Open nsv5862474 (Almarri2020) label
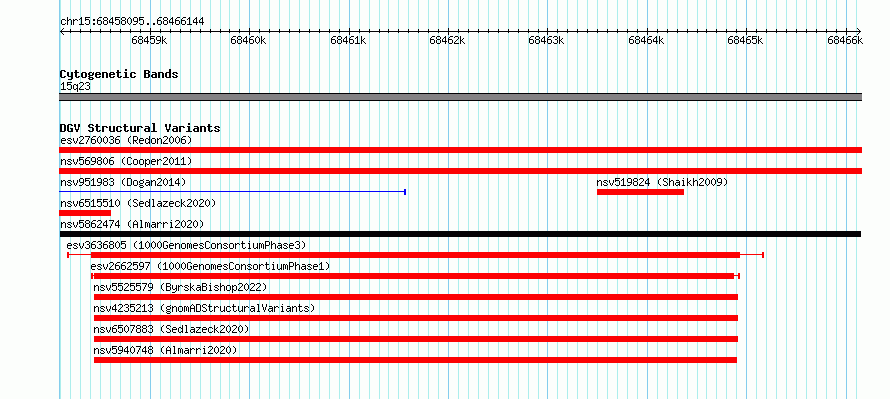 (x=132, y=224)
